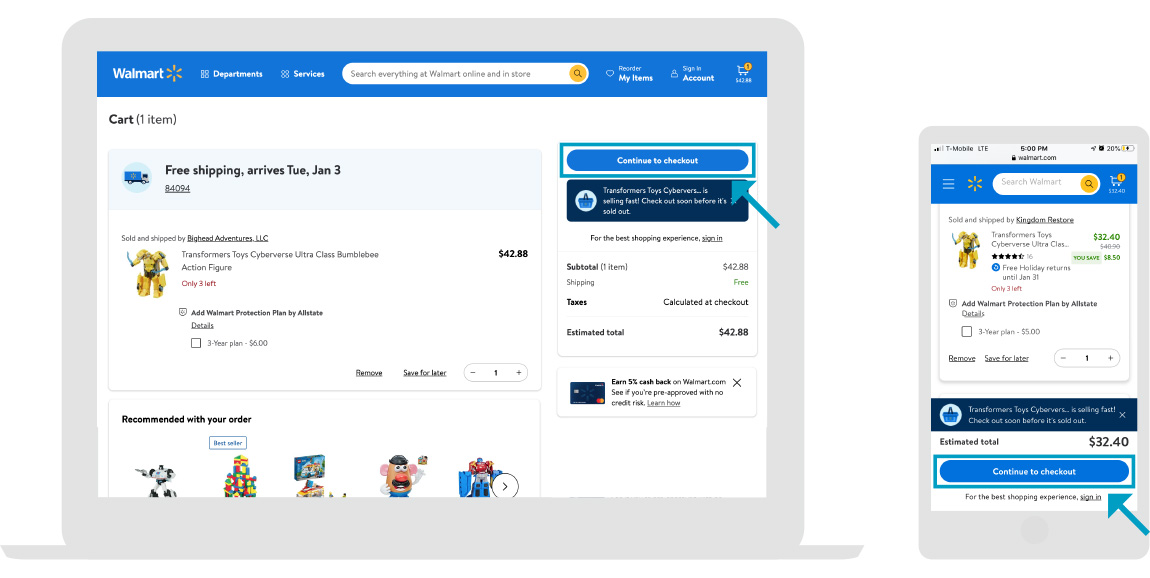Open Protection Plan Details on phone
This screenshot has width=1150, height=578.
tap(973, 313)
